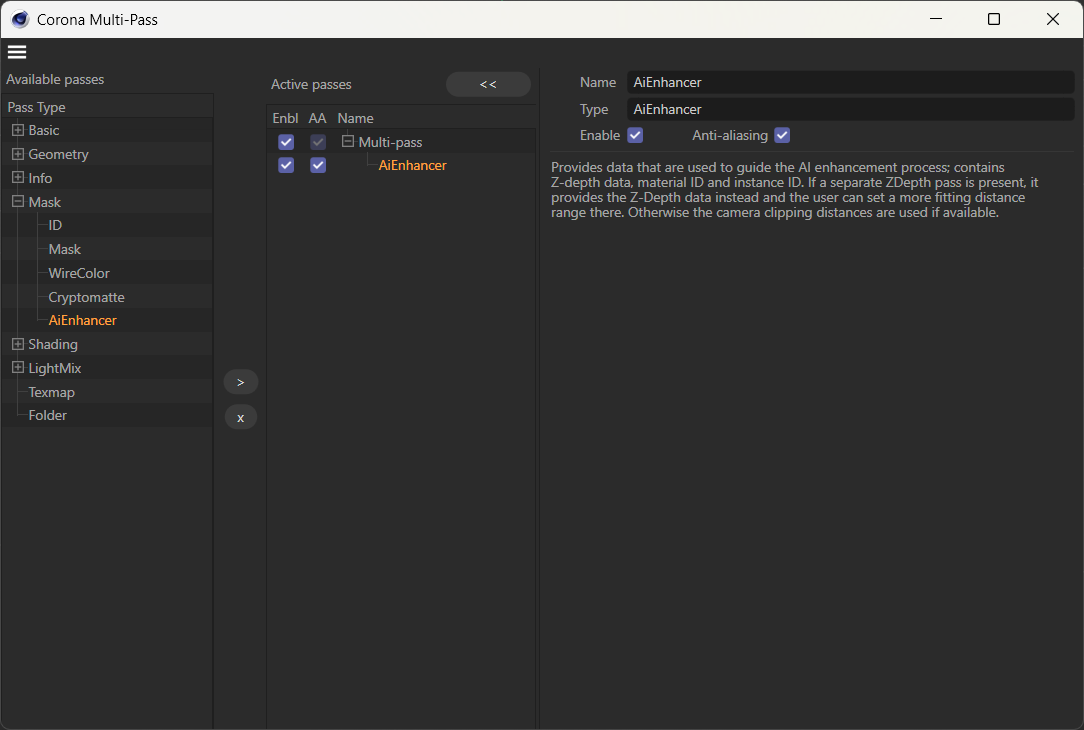Toggle the Enable checkbox in properties
The width and height of the screenshot is (1084, 730).
(x=635, y=135)
